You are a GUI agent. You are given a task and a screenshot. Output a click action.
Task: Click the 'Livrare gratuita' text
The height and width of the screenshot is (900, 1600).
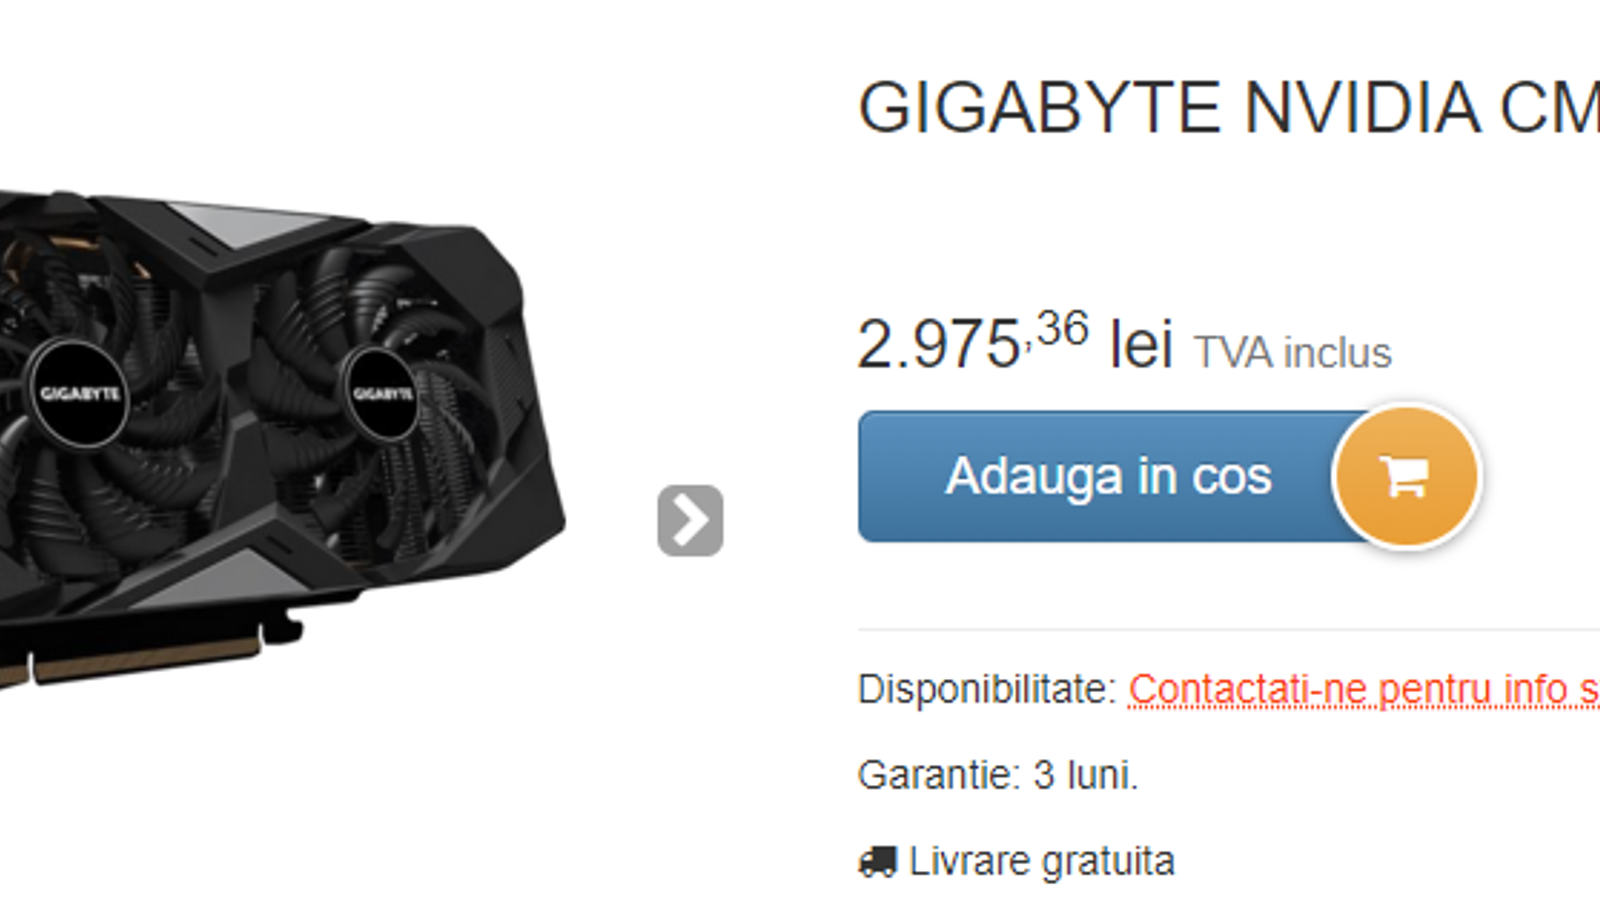pos(1042,861)
